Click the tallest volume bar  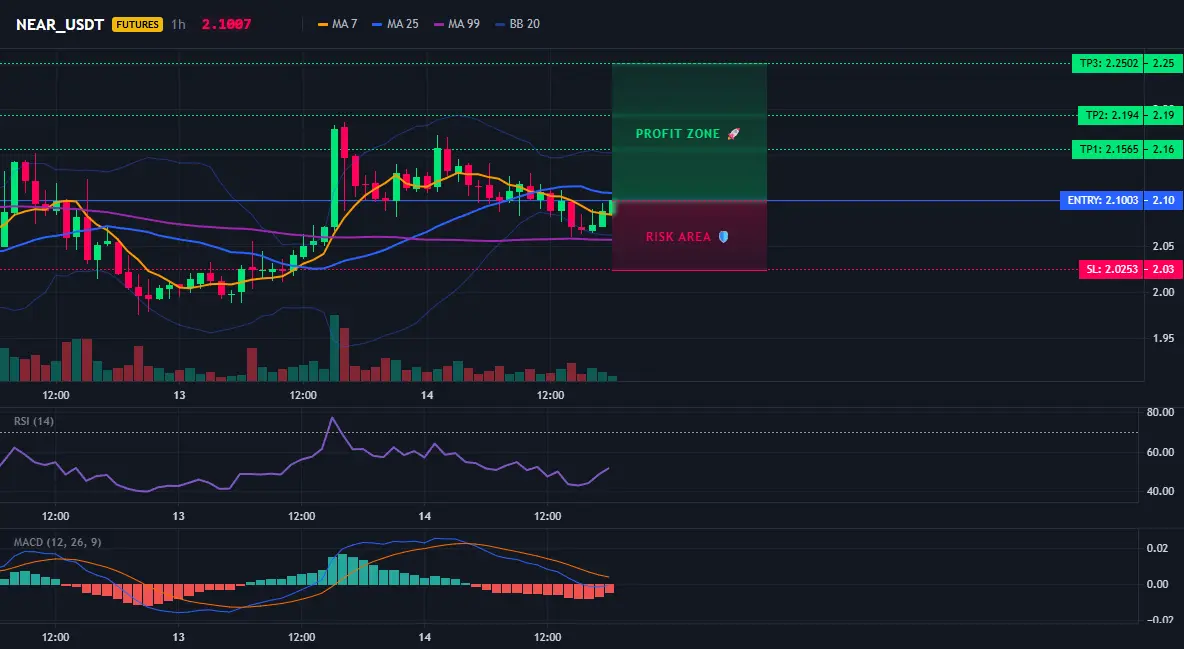(x=334, y=348)
